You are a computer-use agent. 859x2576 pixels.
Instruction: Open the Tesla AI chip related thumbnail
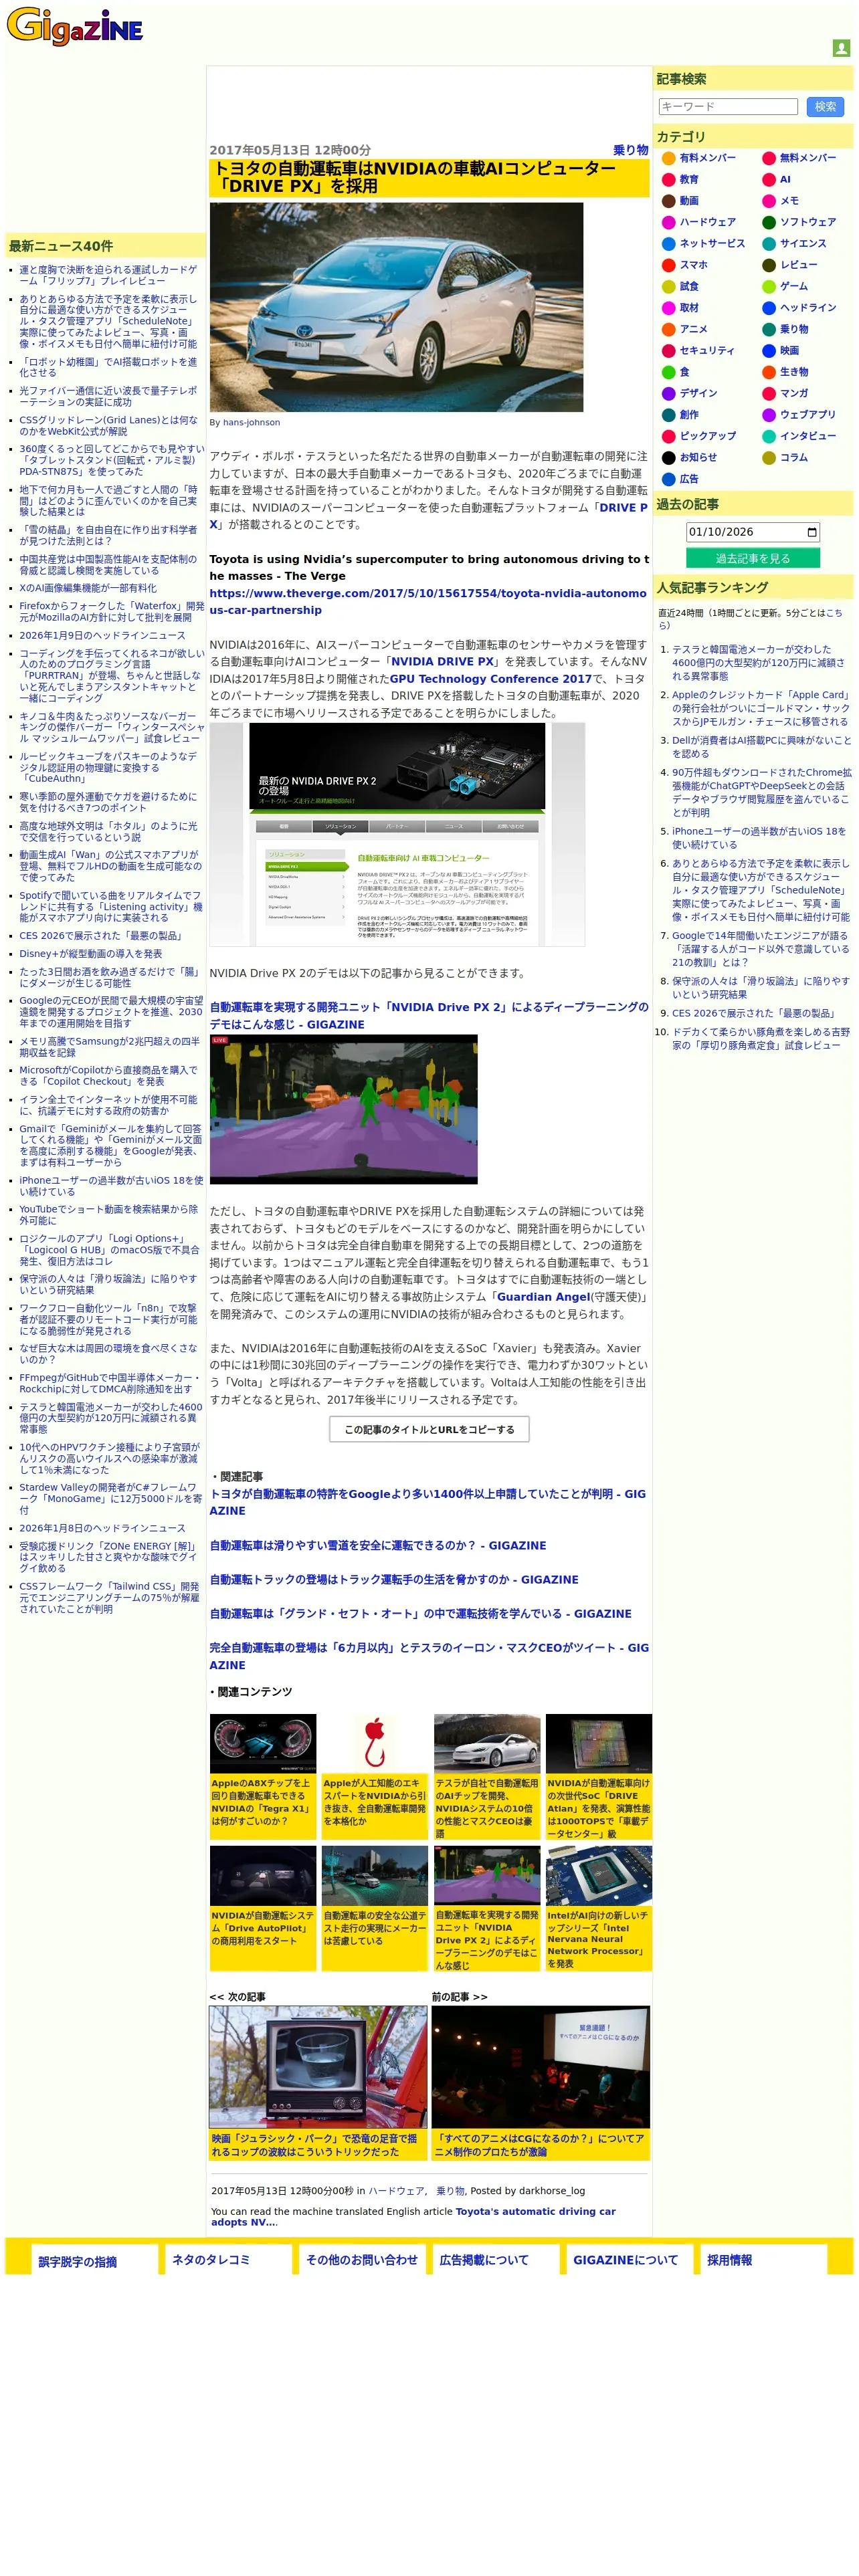click(487, 1744)
